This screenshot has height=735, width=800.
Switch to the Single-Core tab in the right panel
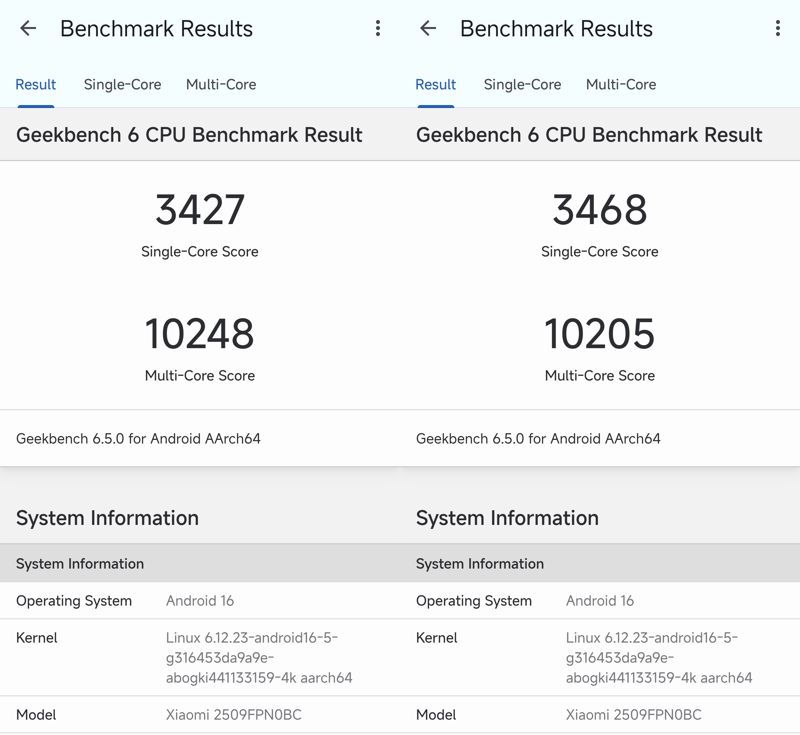[x=522, y=85]
